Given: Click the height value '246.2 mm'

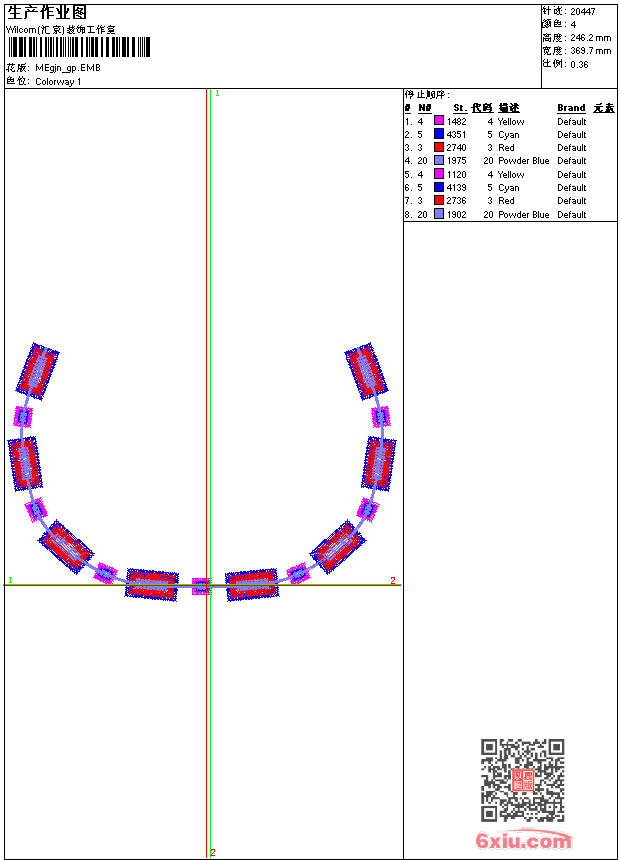Looking at the screenshot, I should 590,38.
